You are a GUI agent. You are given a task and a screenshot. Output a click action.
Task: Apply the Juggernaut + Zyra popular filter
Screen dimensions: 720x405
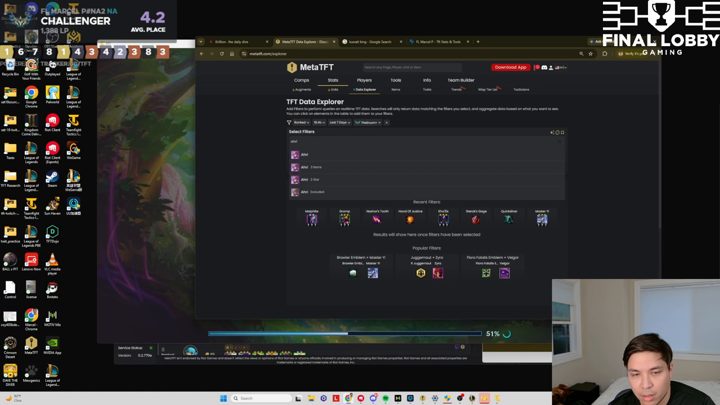click(x=427, y=267)
